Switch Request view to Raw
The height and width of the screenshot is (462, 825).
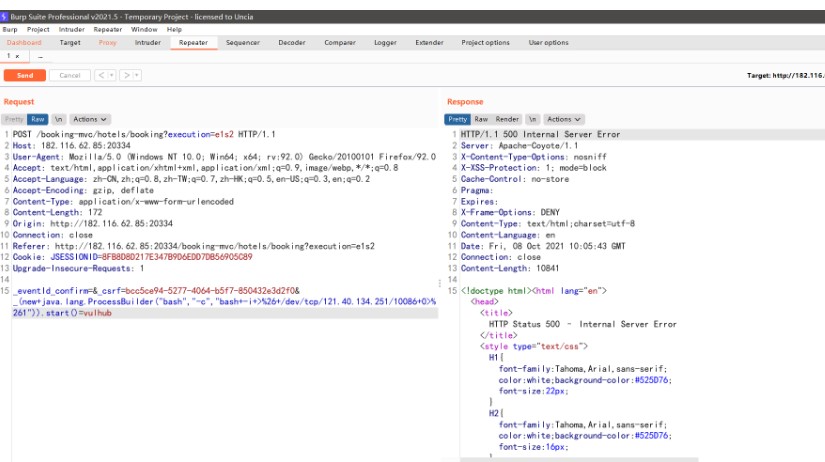point(37,119)
